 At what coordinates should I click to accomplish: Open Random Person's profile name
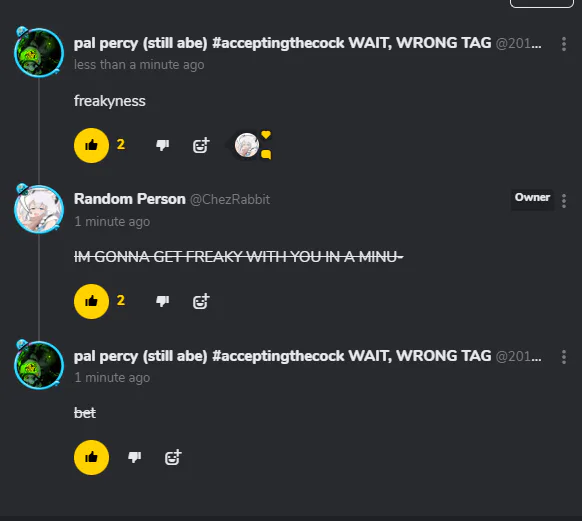click(130, 199)
